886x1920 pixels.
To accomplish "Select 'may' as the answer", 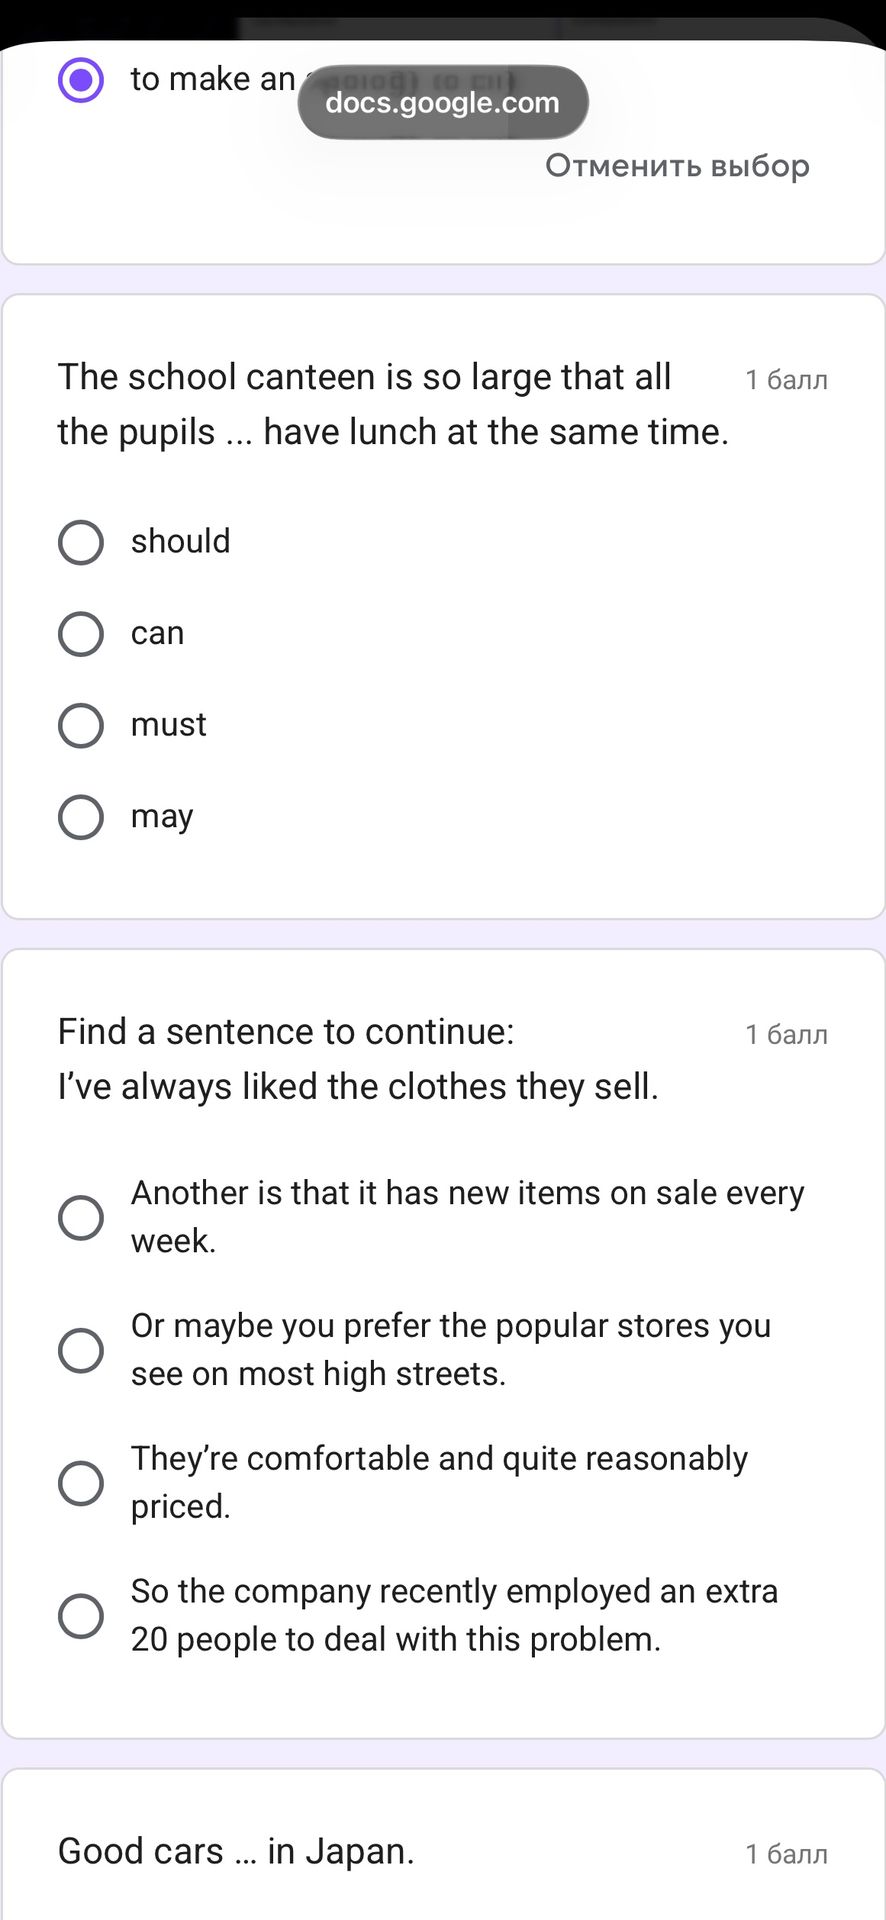I will pyautogui.click(x=81, y=817).
